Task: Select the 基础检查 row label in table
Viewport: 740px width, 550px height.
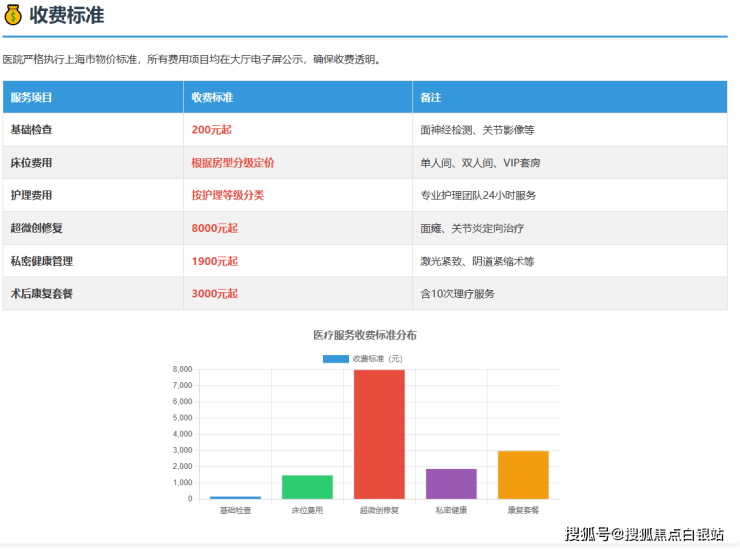Action: 32,130
